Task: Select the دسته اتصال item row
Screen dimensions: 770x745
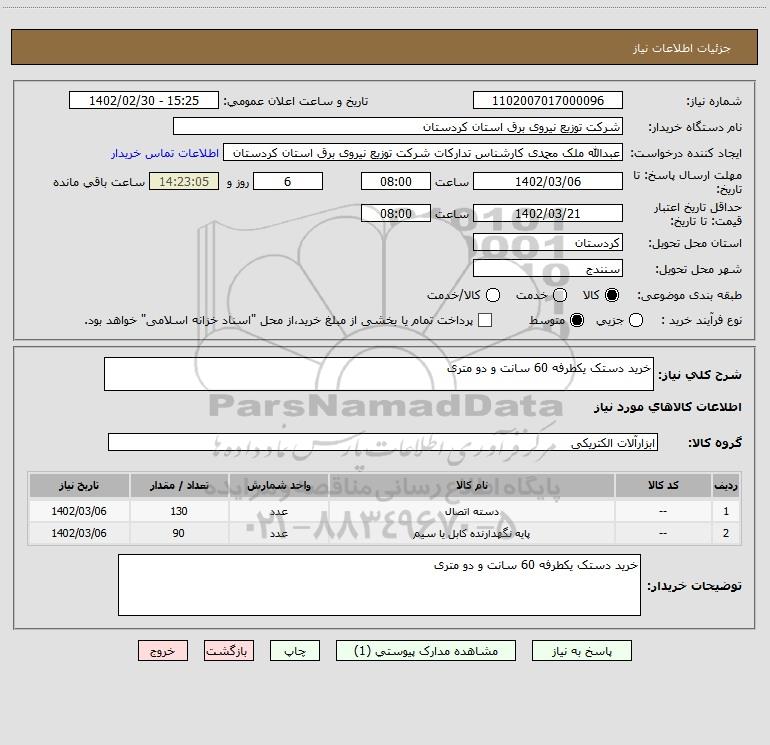Action: pyautogui.click(x=385, y=511)
